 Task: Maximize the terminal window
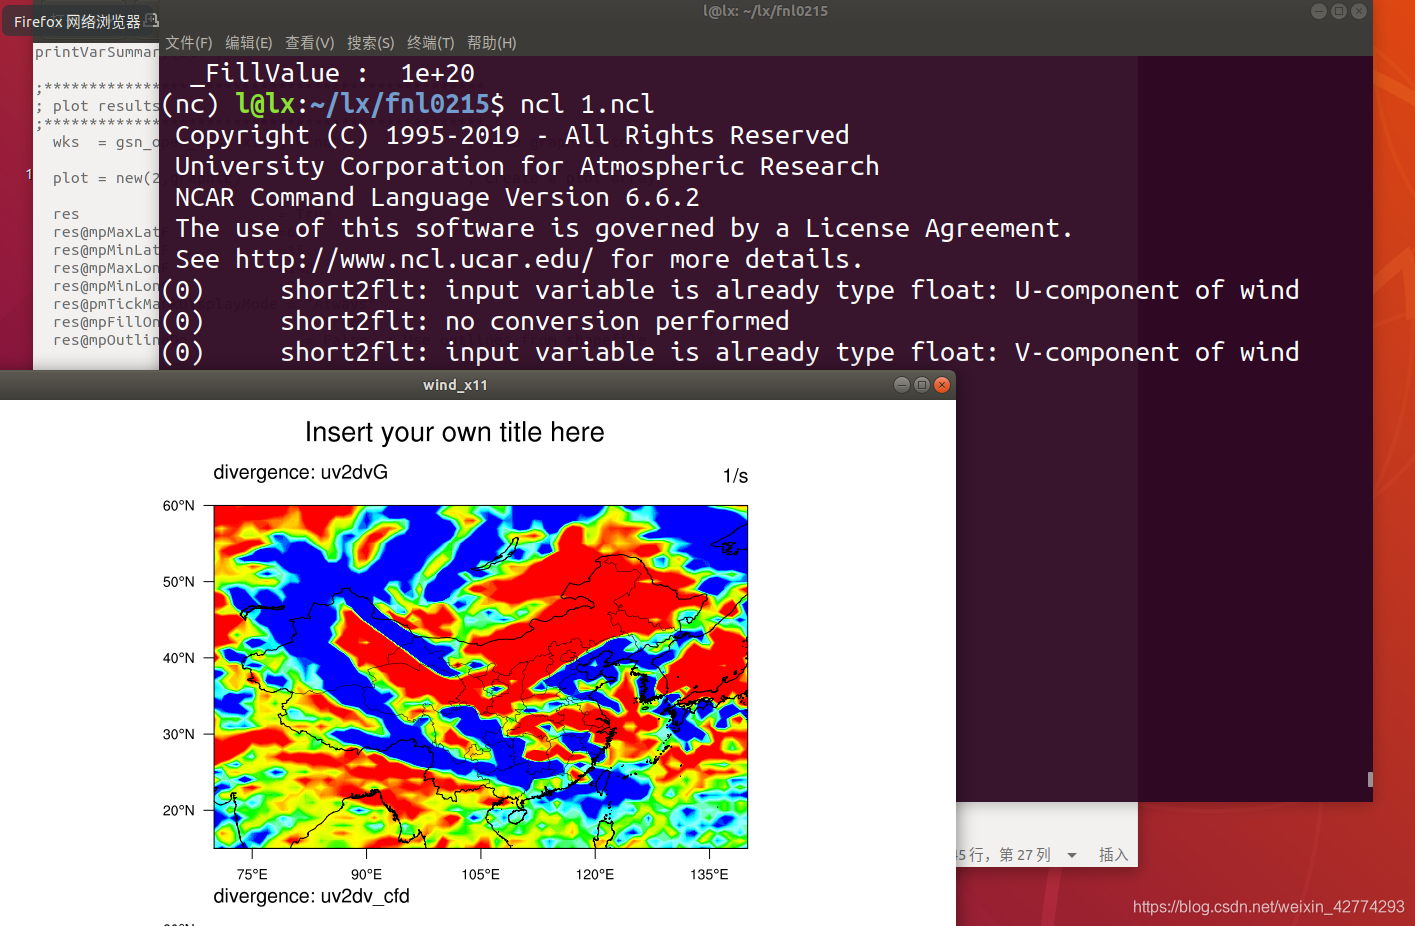click(x=1339, y=11)
